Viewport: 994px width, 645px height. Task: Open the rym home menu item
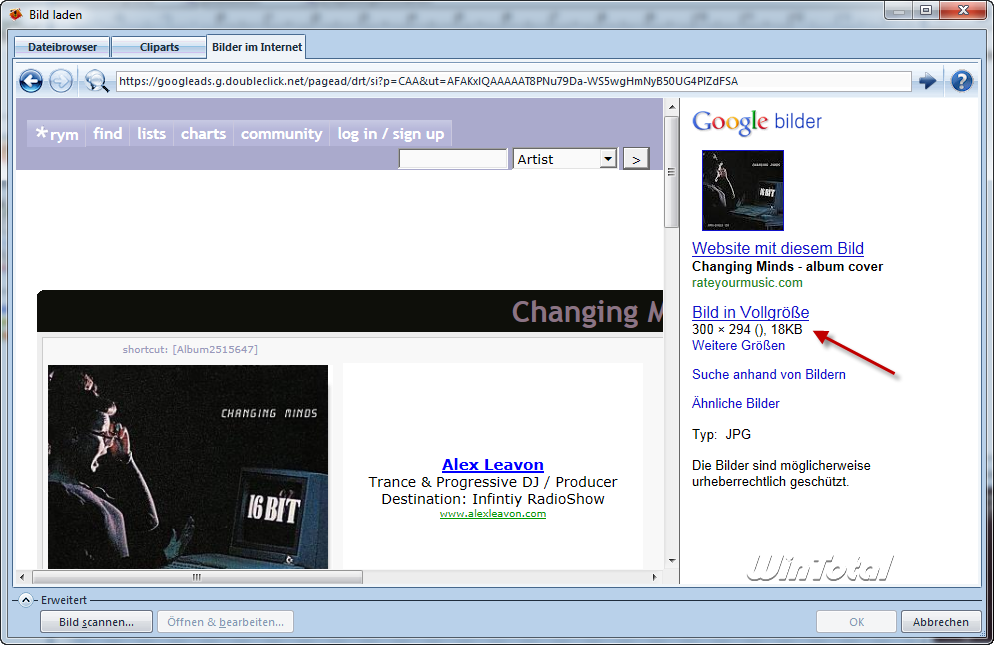pos(57,134)
